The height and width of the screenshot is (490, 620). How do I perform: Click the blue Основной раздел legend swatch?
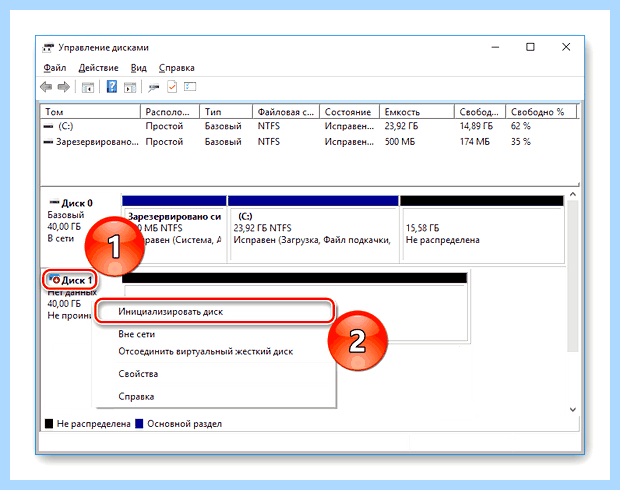point(139,424)
